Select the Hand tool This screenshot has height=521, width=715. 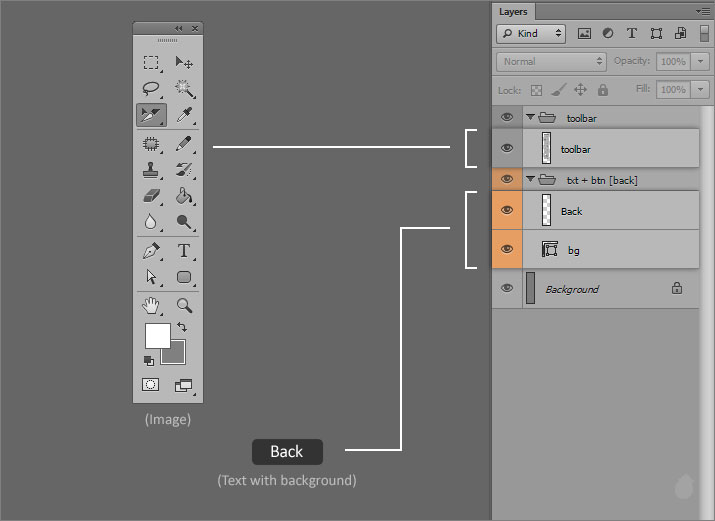(x=151, y=305)
